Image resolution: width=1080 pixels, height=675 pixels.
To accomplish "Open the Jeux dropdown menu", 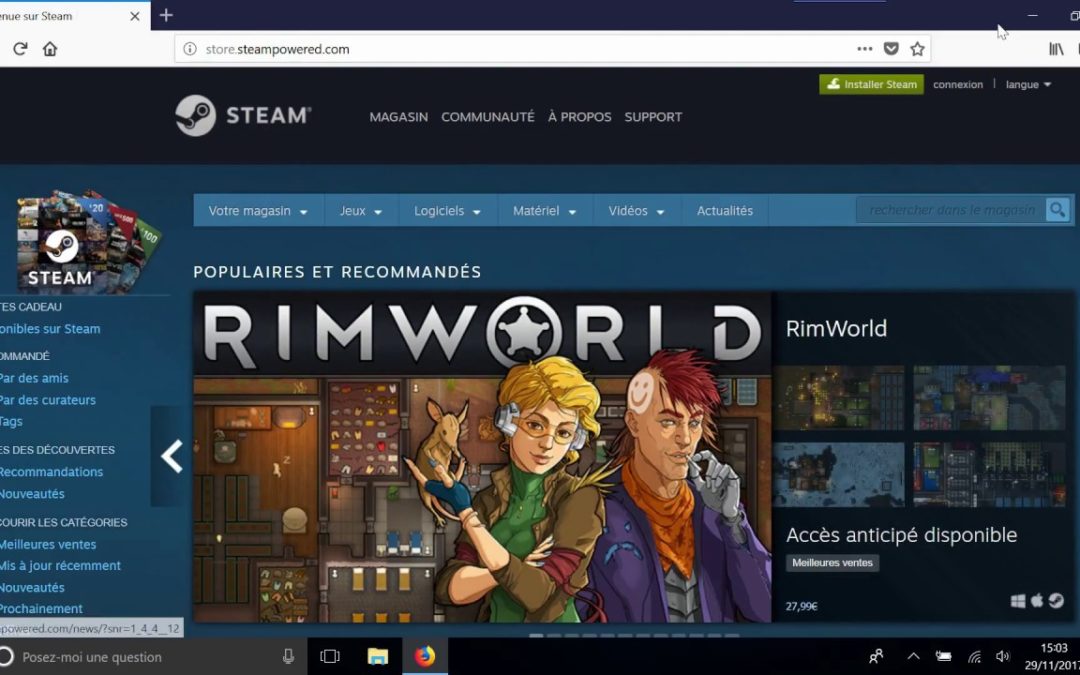I will 360,210.
